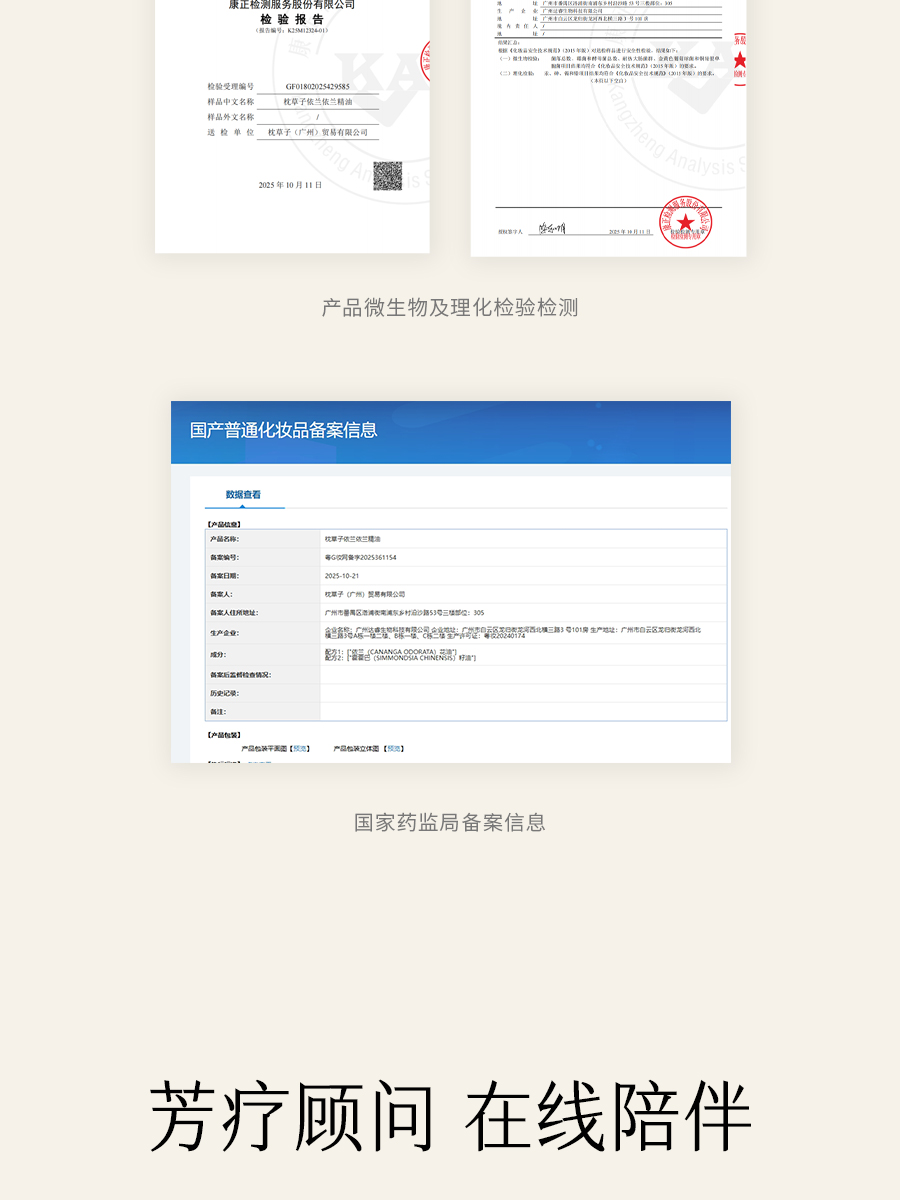Click caption 国家药监局备案信息

click(450, 822)
